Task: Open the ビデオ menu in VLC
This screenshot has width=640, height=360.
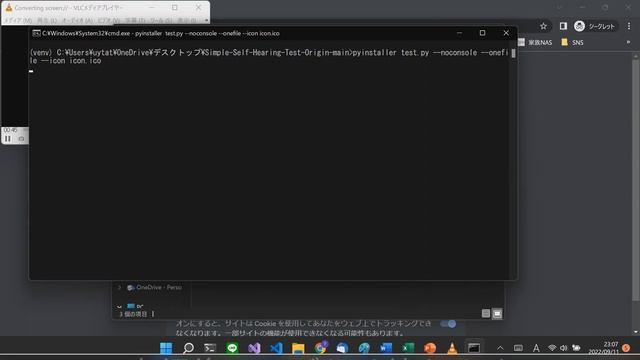Action: 110,20
